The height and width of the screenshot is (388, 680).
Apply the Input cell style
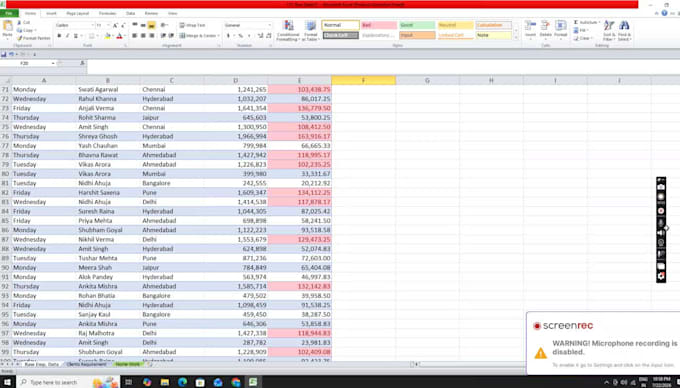coord(417,35)
